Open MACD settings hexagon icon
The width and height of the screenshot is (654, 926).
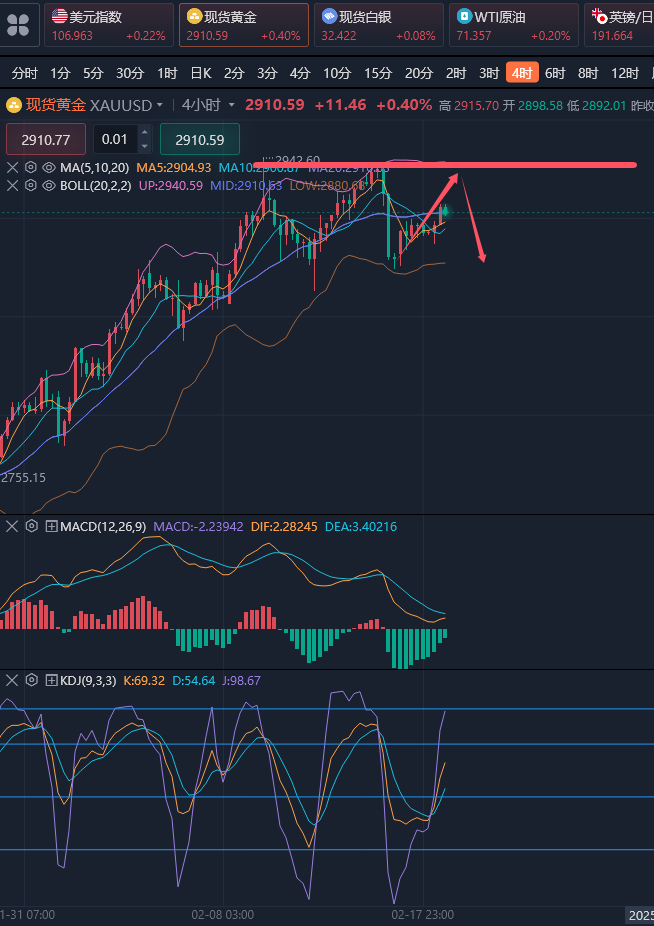tap(31, 526)
